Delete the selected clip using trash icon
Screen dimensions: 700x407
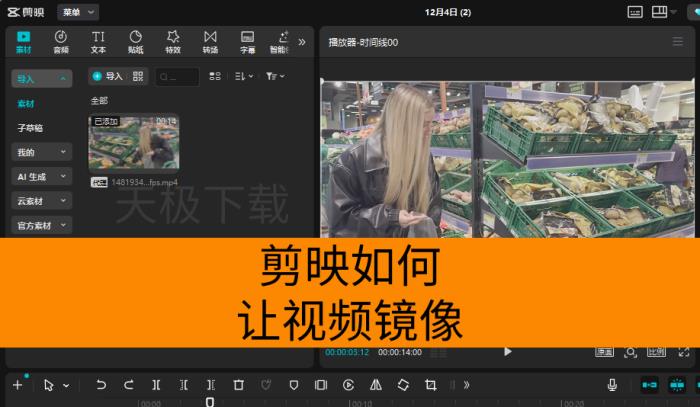238,385
